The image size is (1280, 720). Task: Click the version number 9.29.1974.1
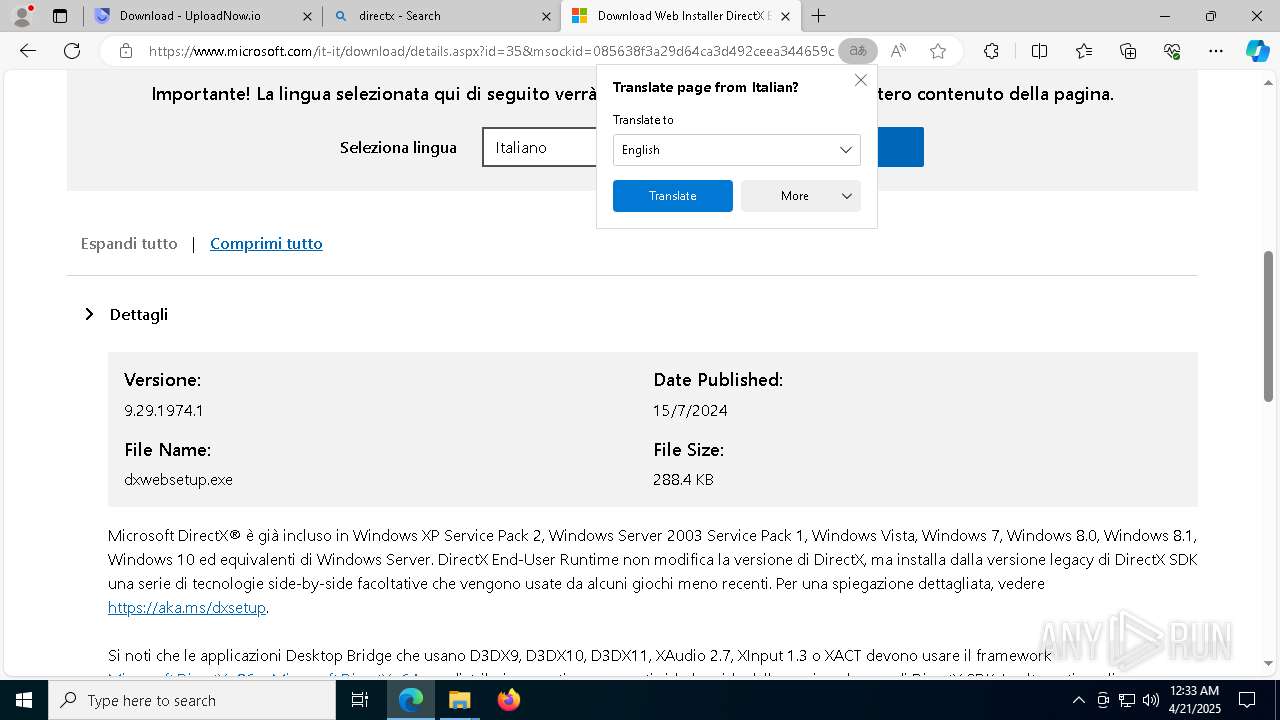click(164, 410)
